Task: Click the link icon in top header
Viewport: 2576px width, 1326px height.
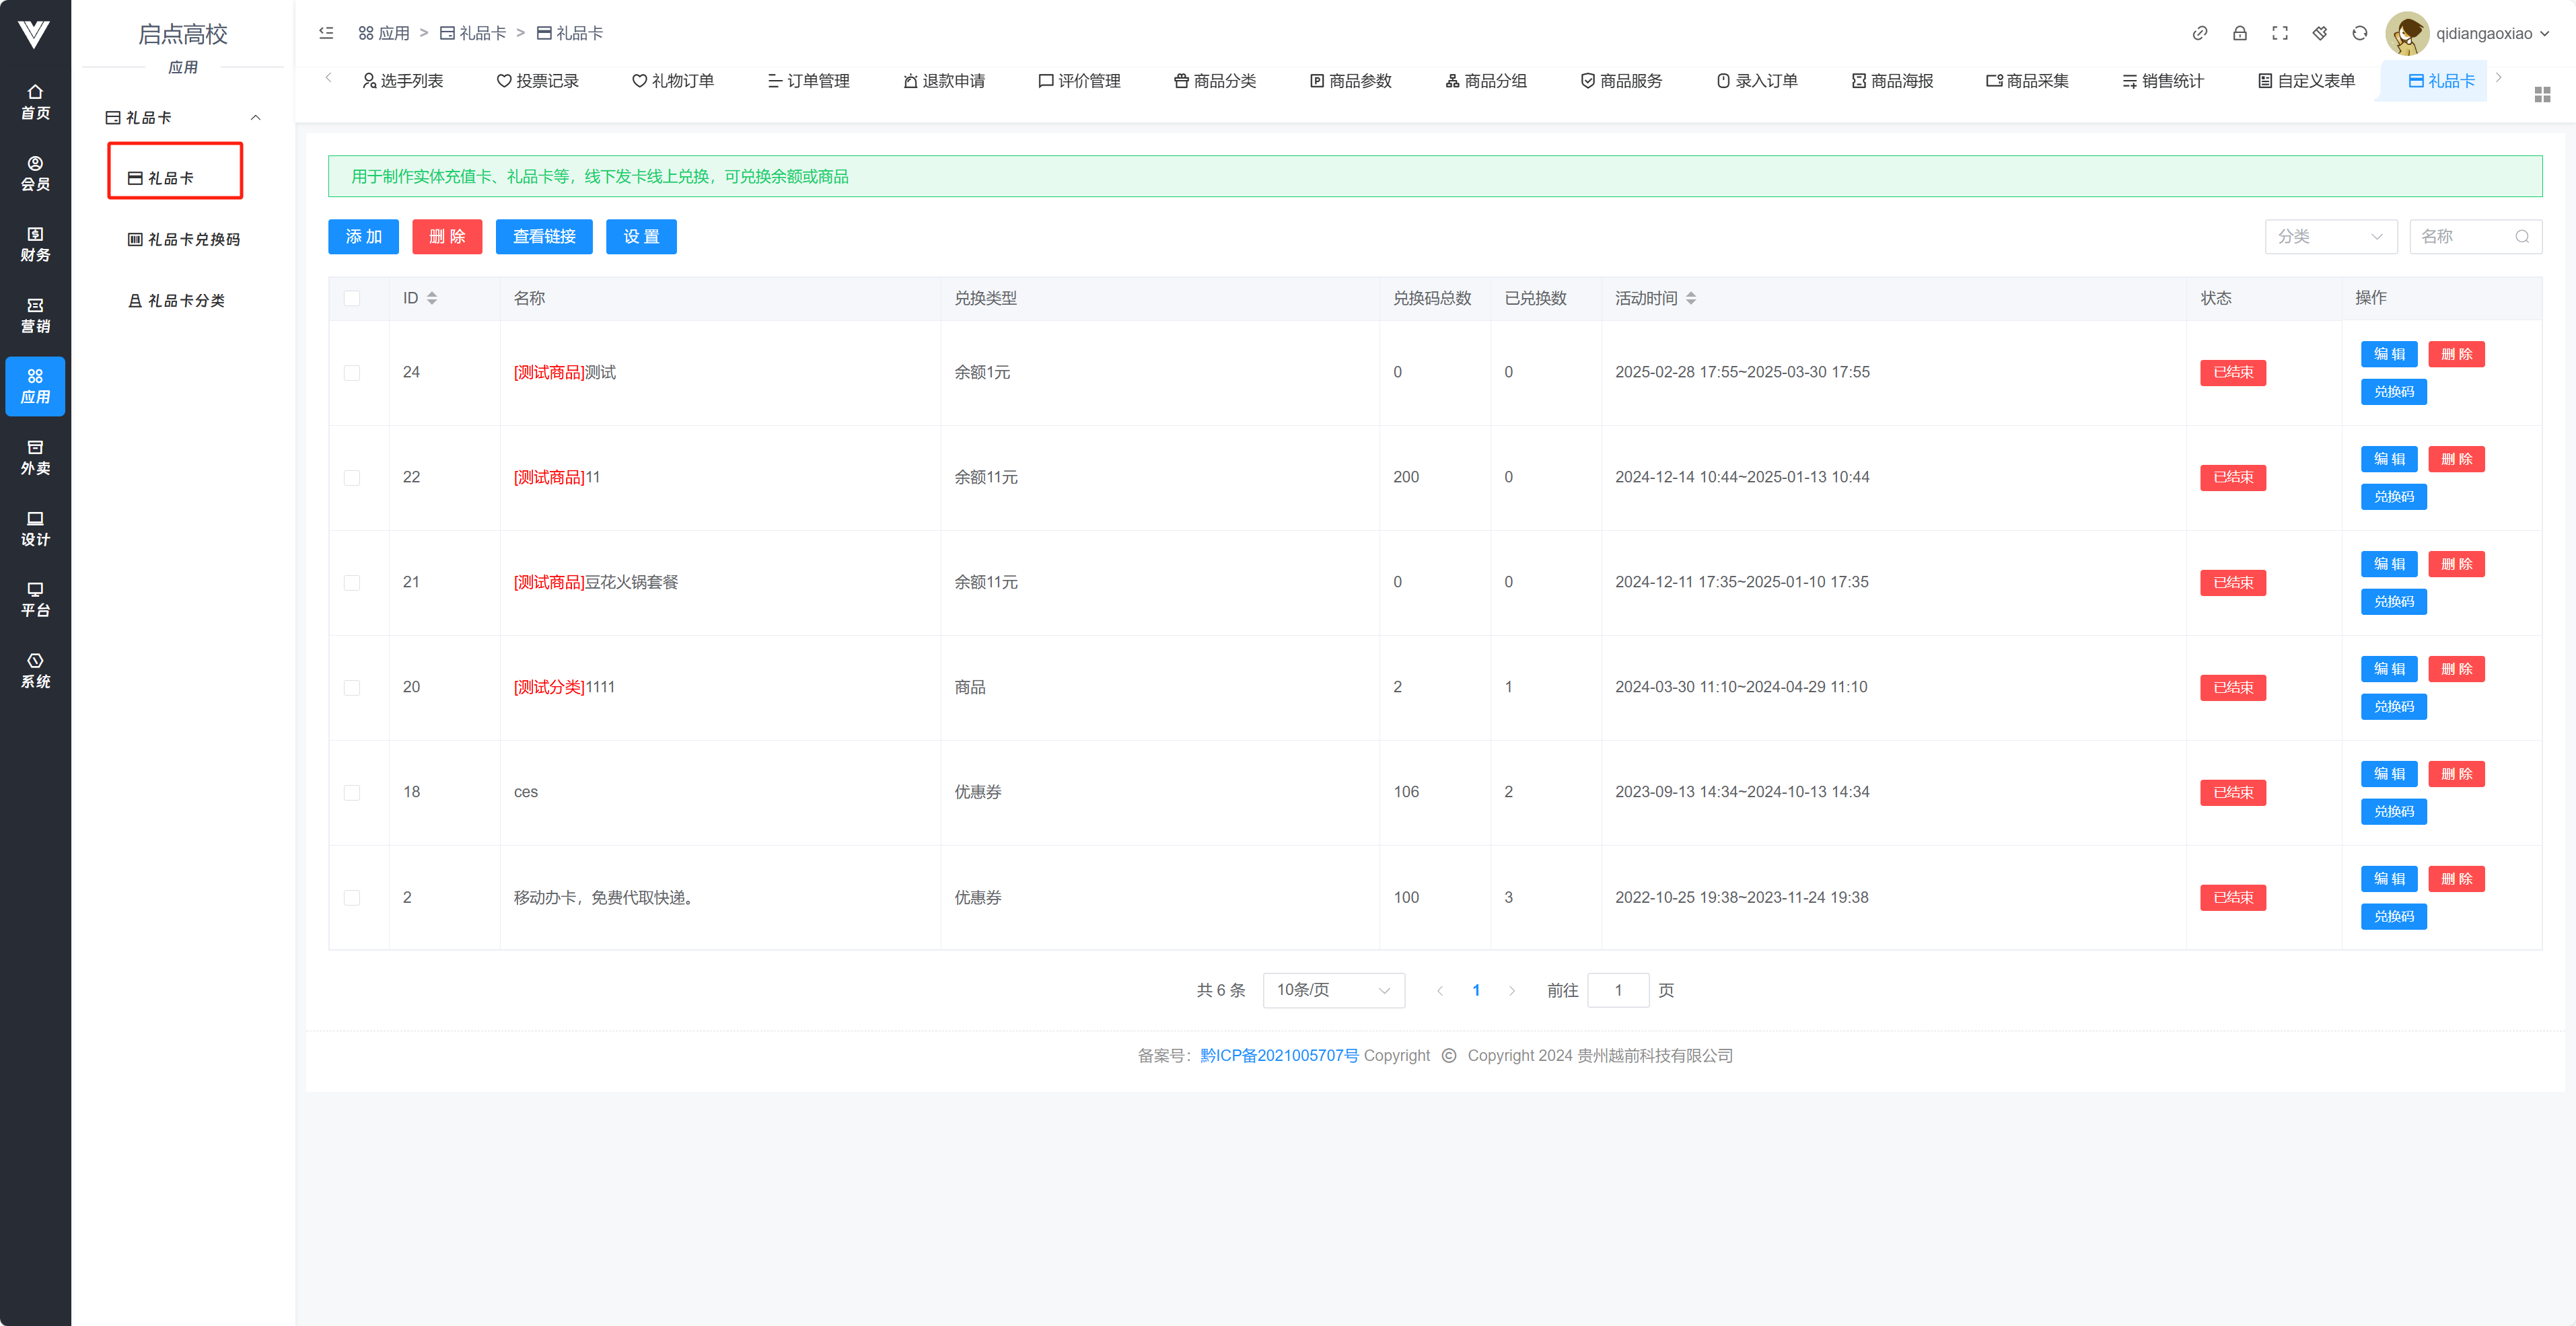Action: (2199, 33)
